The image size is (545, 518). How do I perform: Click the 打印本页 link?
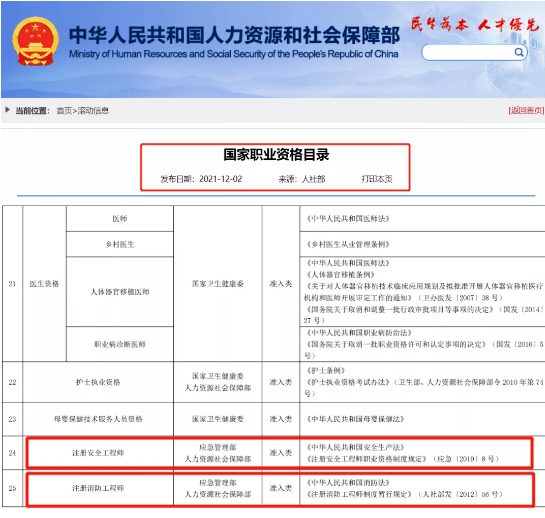point(377,179)
